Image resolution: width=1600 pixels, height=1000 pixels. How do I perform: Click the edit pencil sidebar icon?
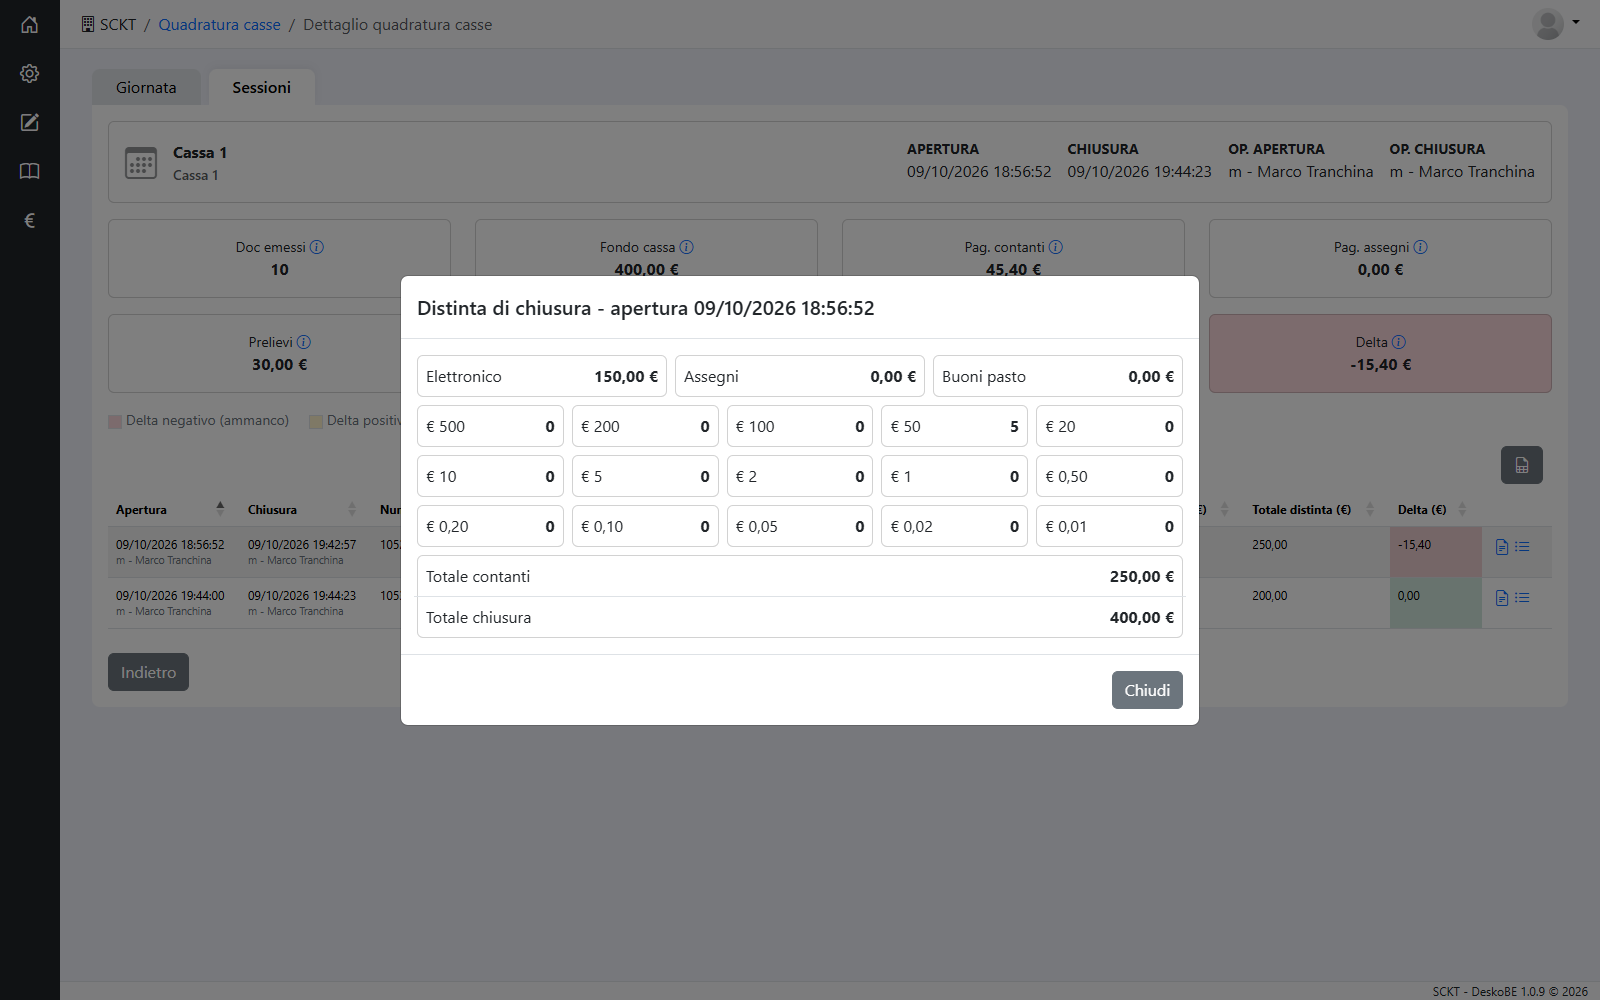click(30, 122)
